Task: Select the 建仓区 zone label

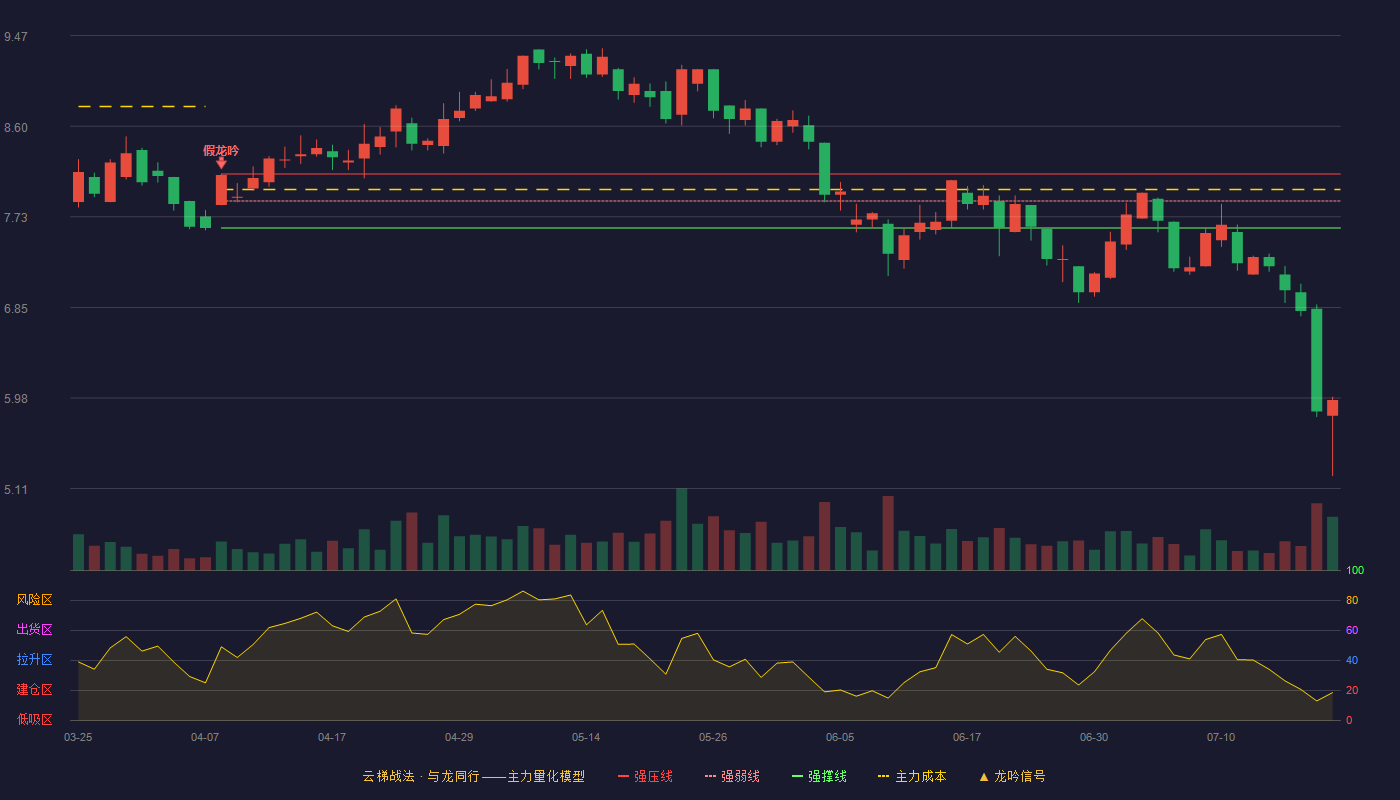Action: coord(34,690)
